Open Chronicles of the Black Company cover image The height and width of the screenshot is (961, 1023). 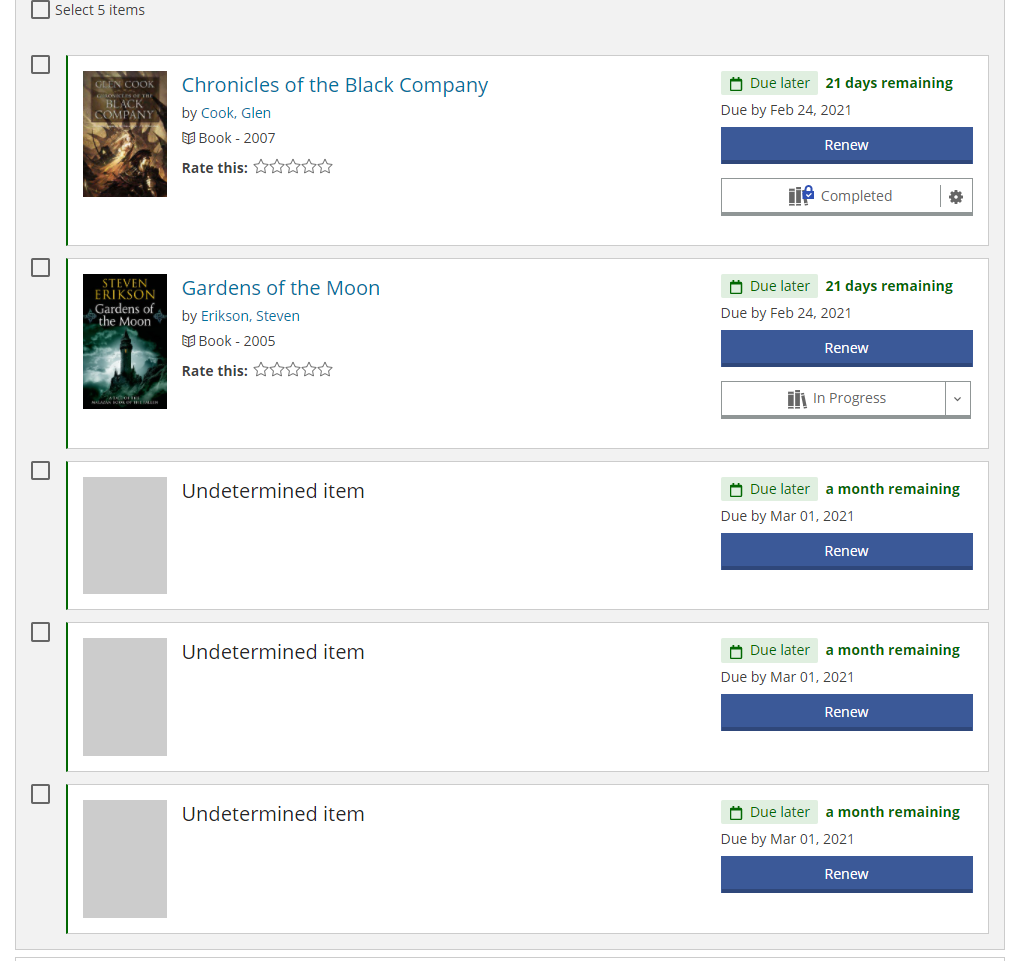click(x=125, y=134)
